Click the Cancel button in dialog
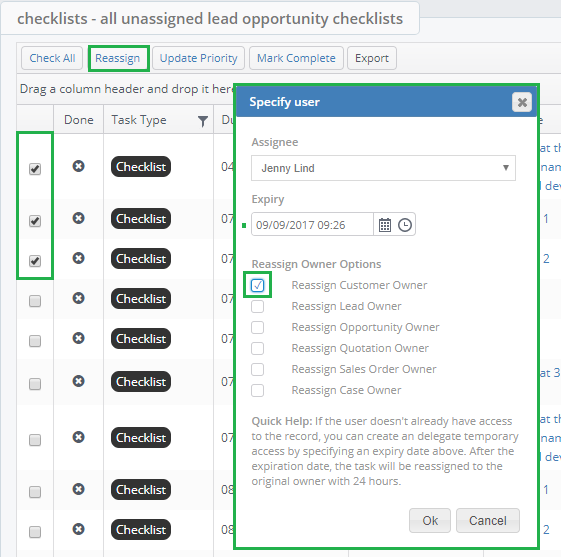 tap(488, 521)
